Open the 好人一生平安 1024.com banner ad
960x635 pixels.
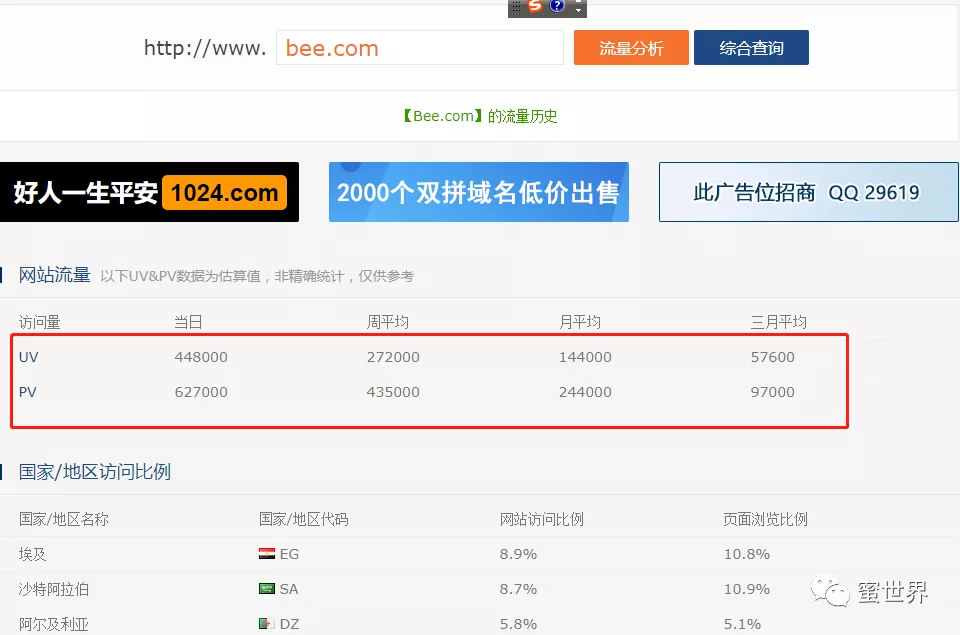click(x=149, y=192)
